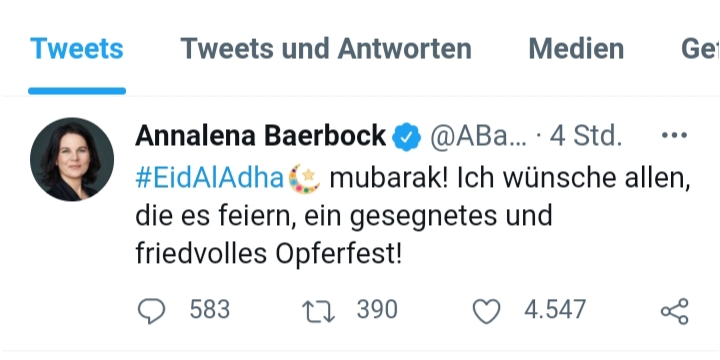This screenshot has width=720, height=360.
Task: Click the 390 retweets count
Action: tap(377, 309)
